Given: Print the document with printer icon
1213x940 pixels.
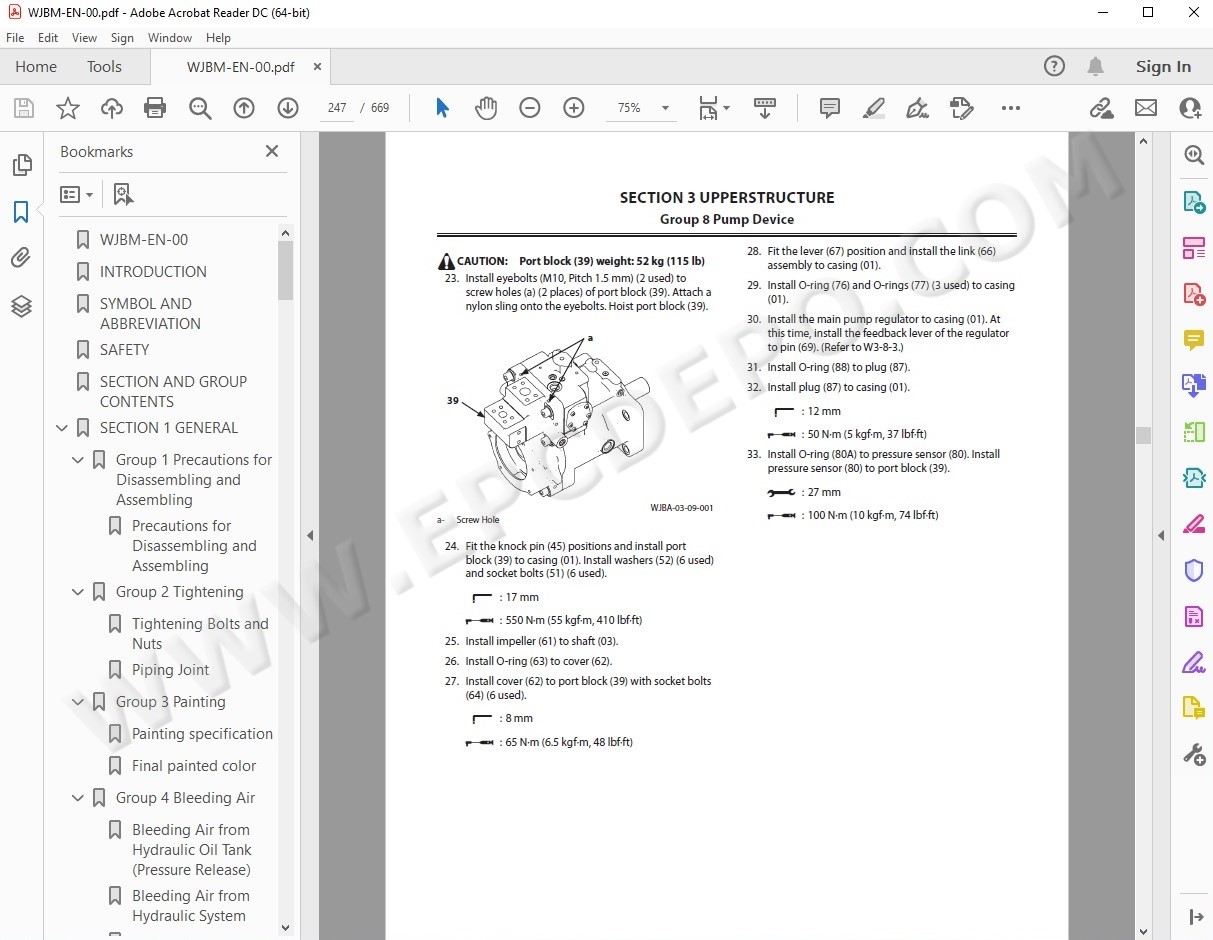Looking at the screenshot, I should pyautogui.click(x=155, y=108).
